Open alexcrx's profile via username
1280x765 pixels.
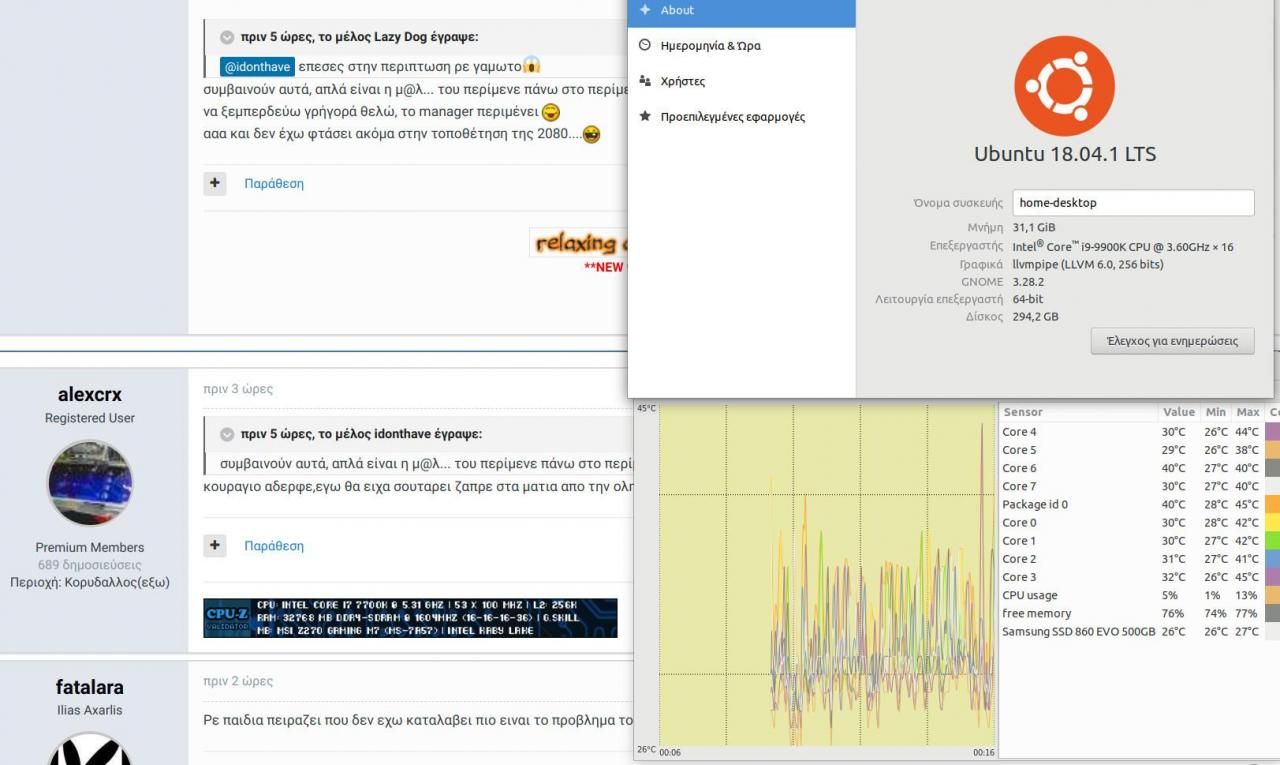click(x=90, y=394)
